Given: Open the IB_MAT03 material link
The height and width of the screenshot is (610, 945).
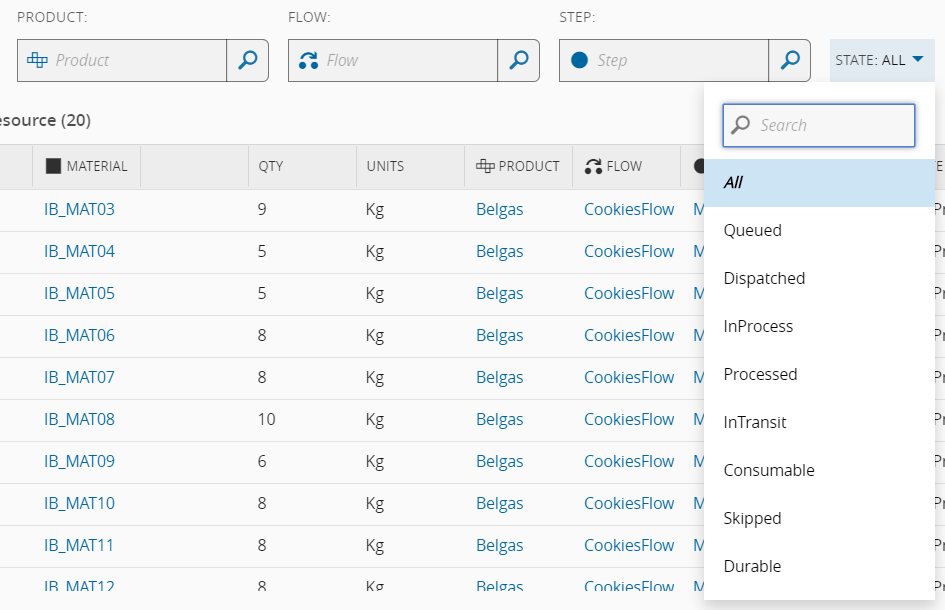Looking at the screenshot, I should (x=79, y=209).
